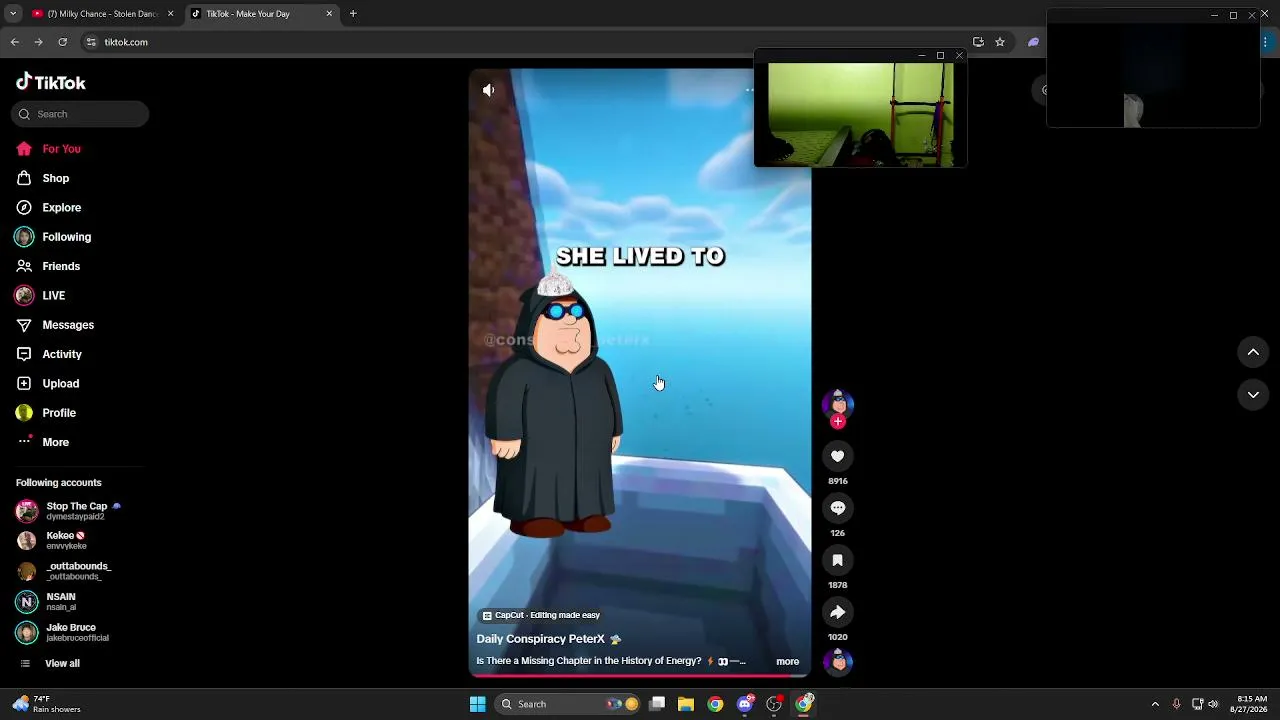Mute the video using the speaker icon
The width and height of the screenshot is (1280, 720).
coord(489,90)
